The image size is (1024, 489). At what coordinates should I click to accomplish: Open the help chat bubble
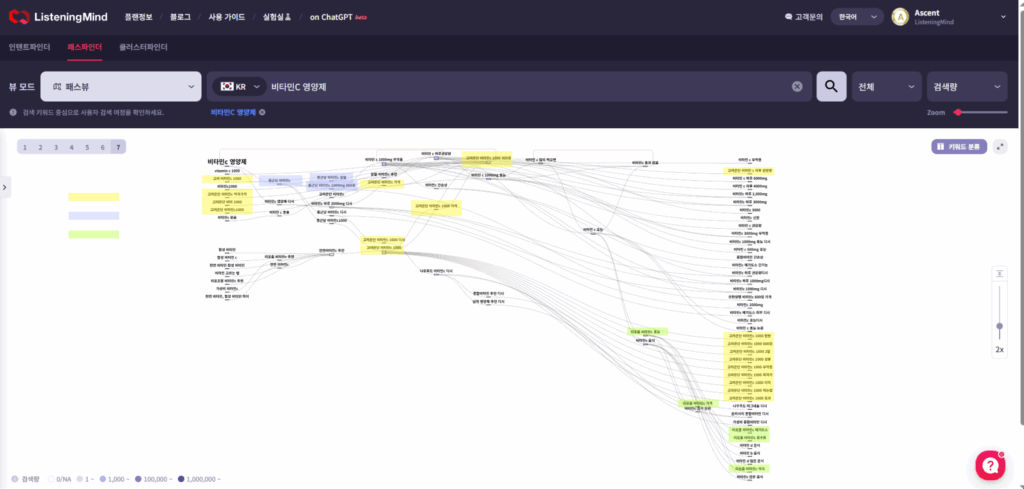click(989, 464)
